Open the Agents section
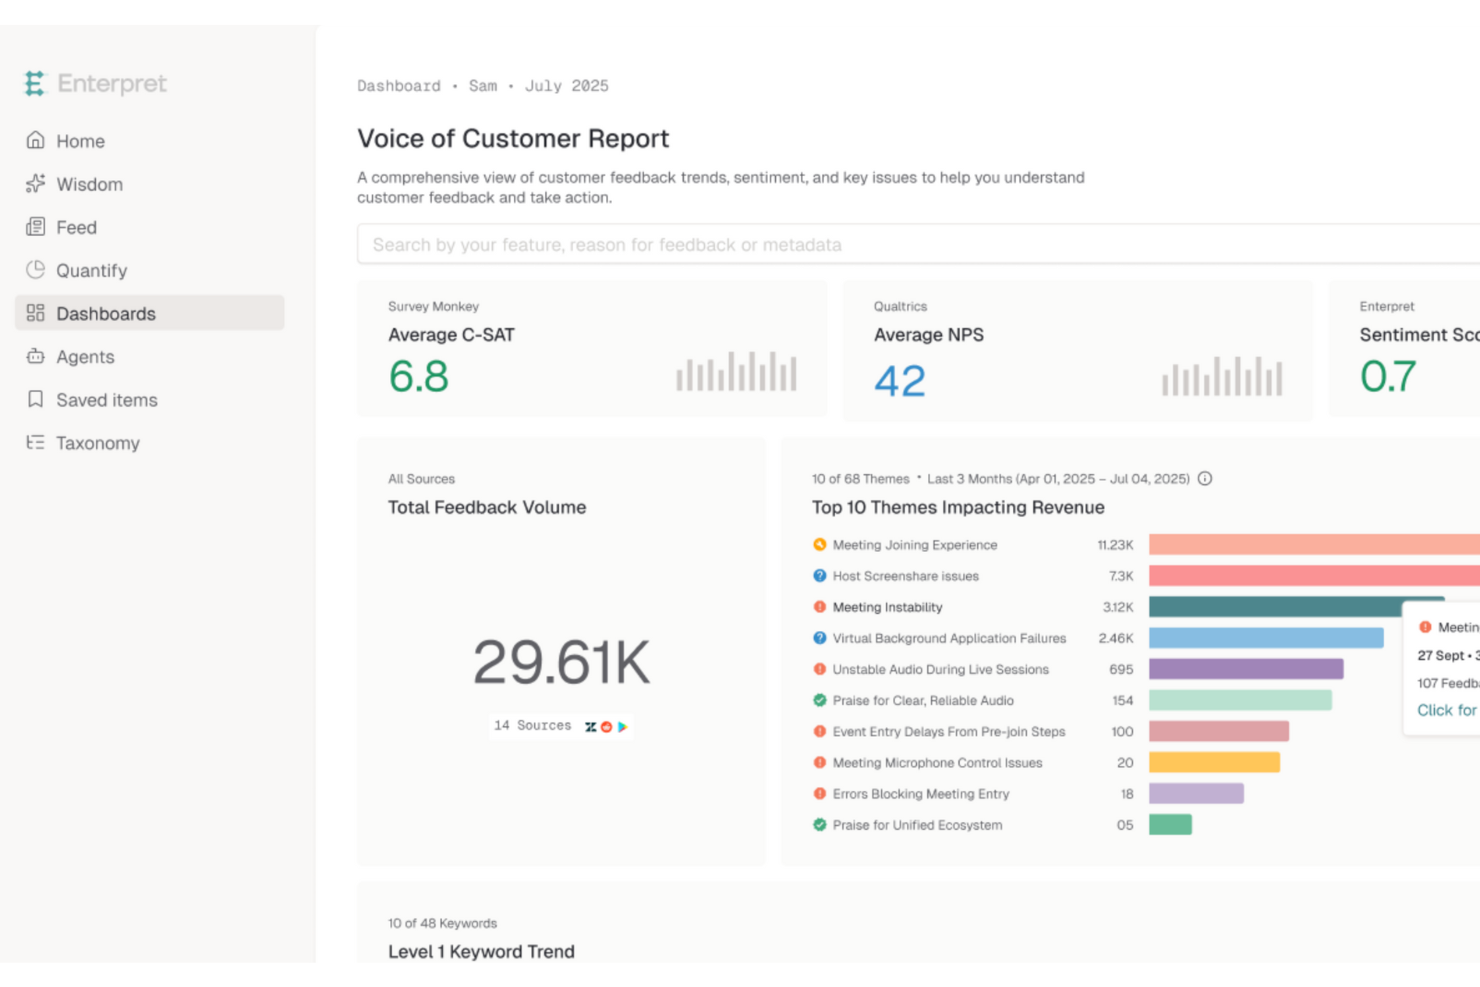Viewport: 1480px width, 987px height. click(85, 357)
